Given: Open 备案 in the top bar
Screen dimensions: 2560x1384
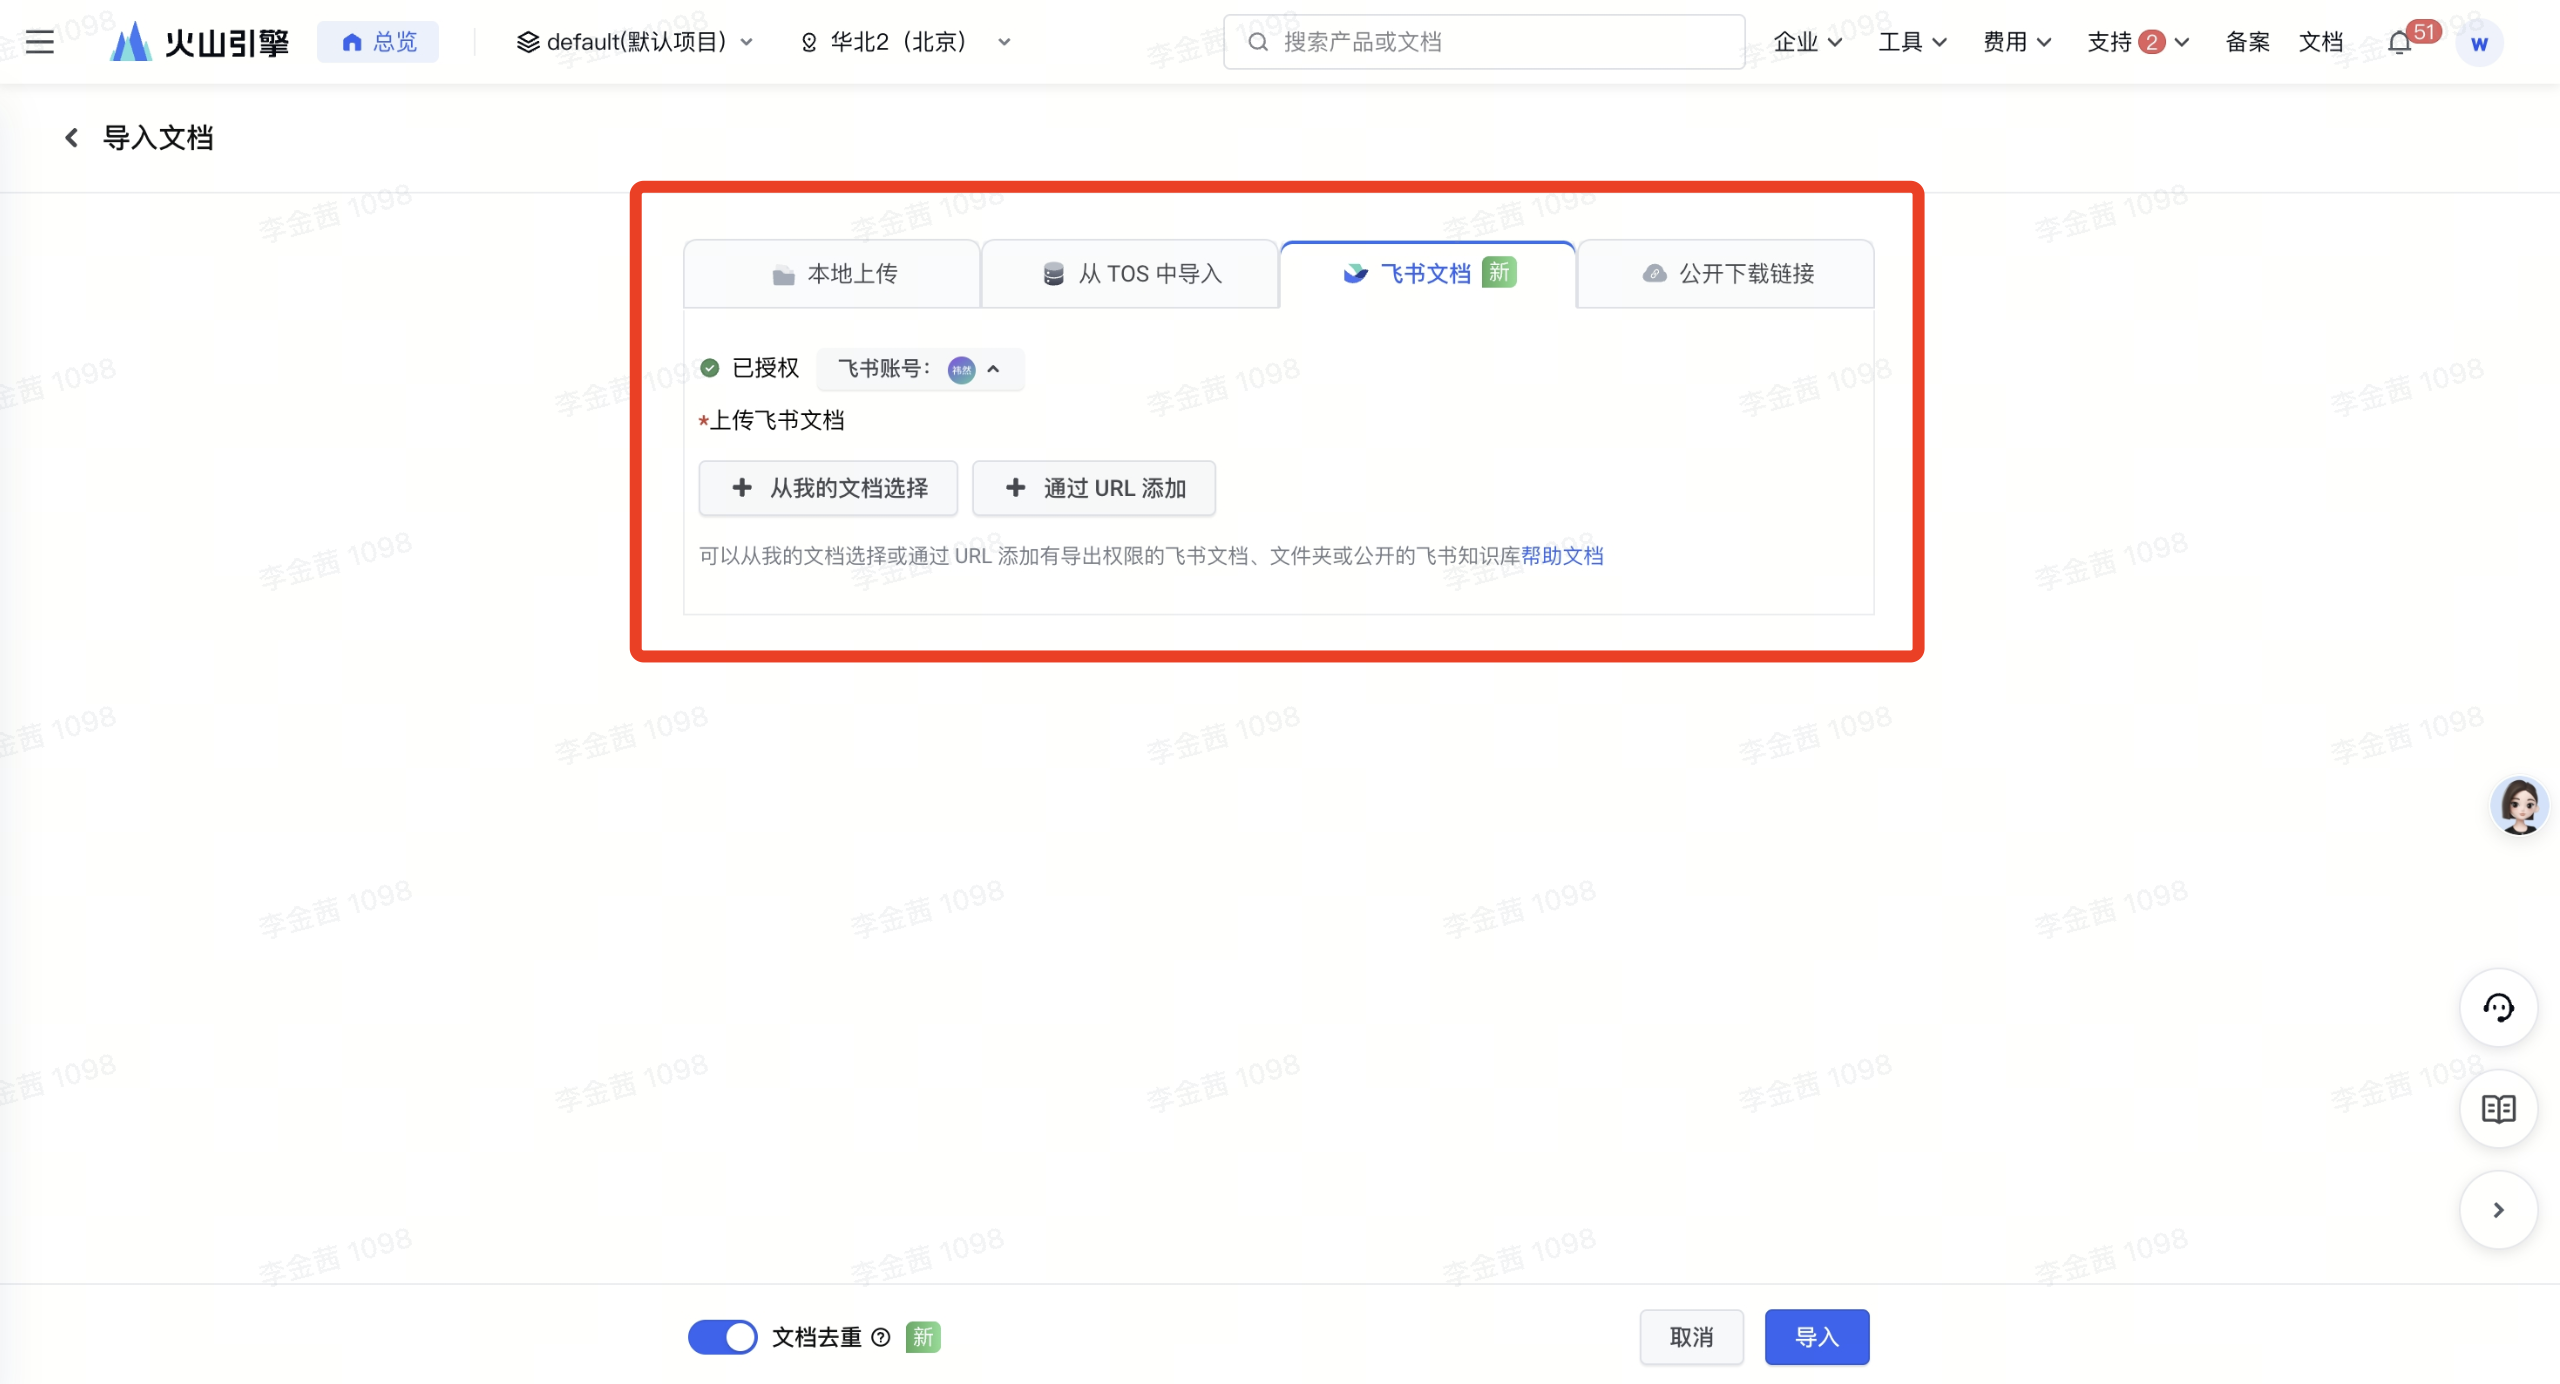Looking at the screenshot, I should point(2247,42).
